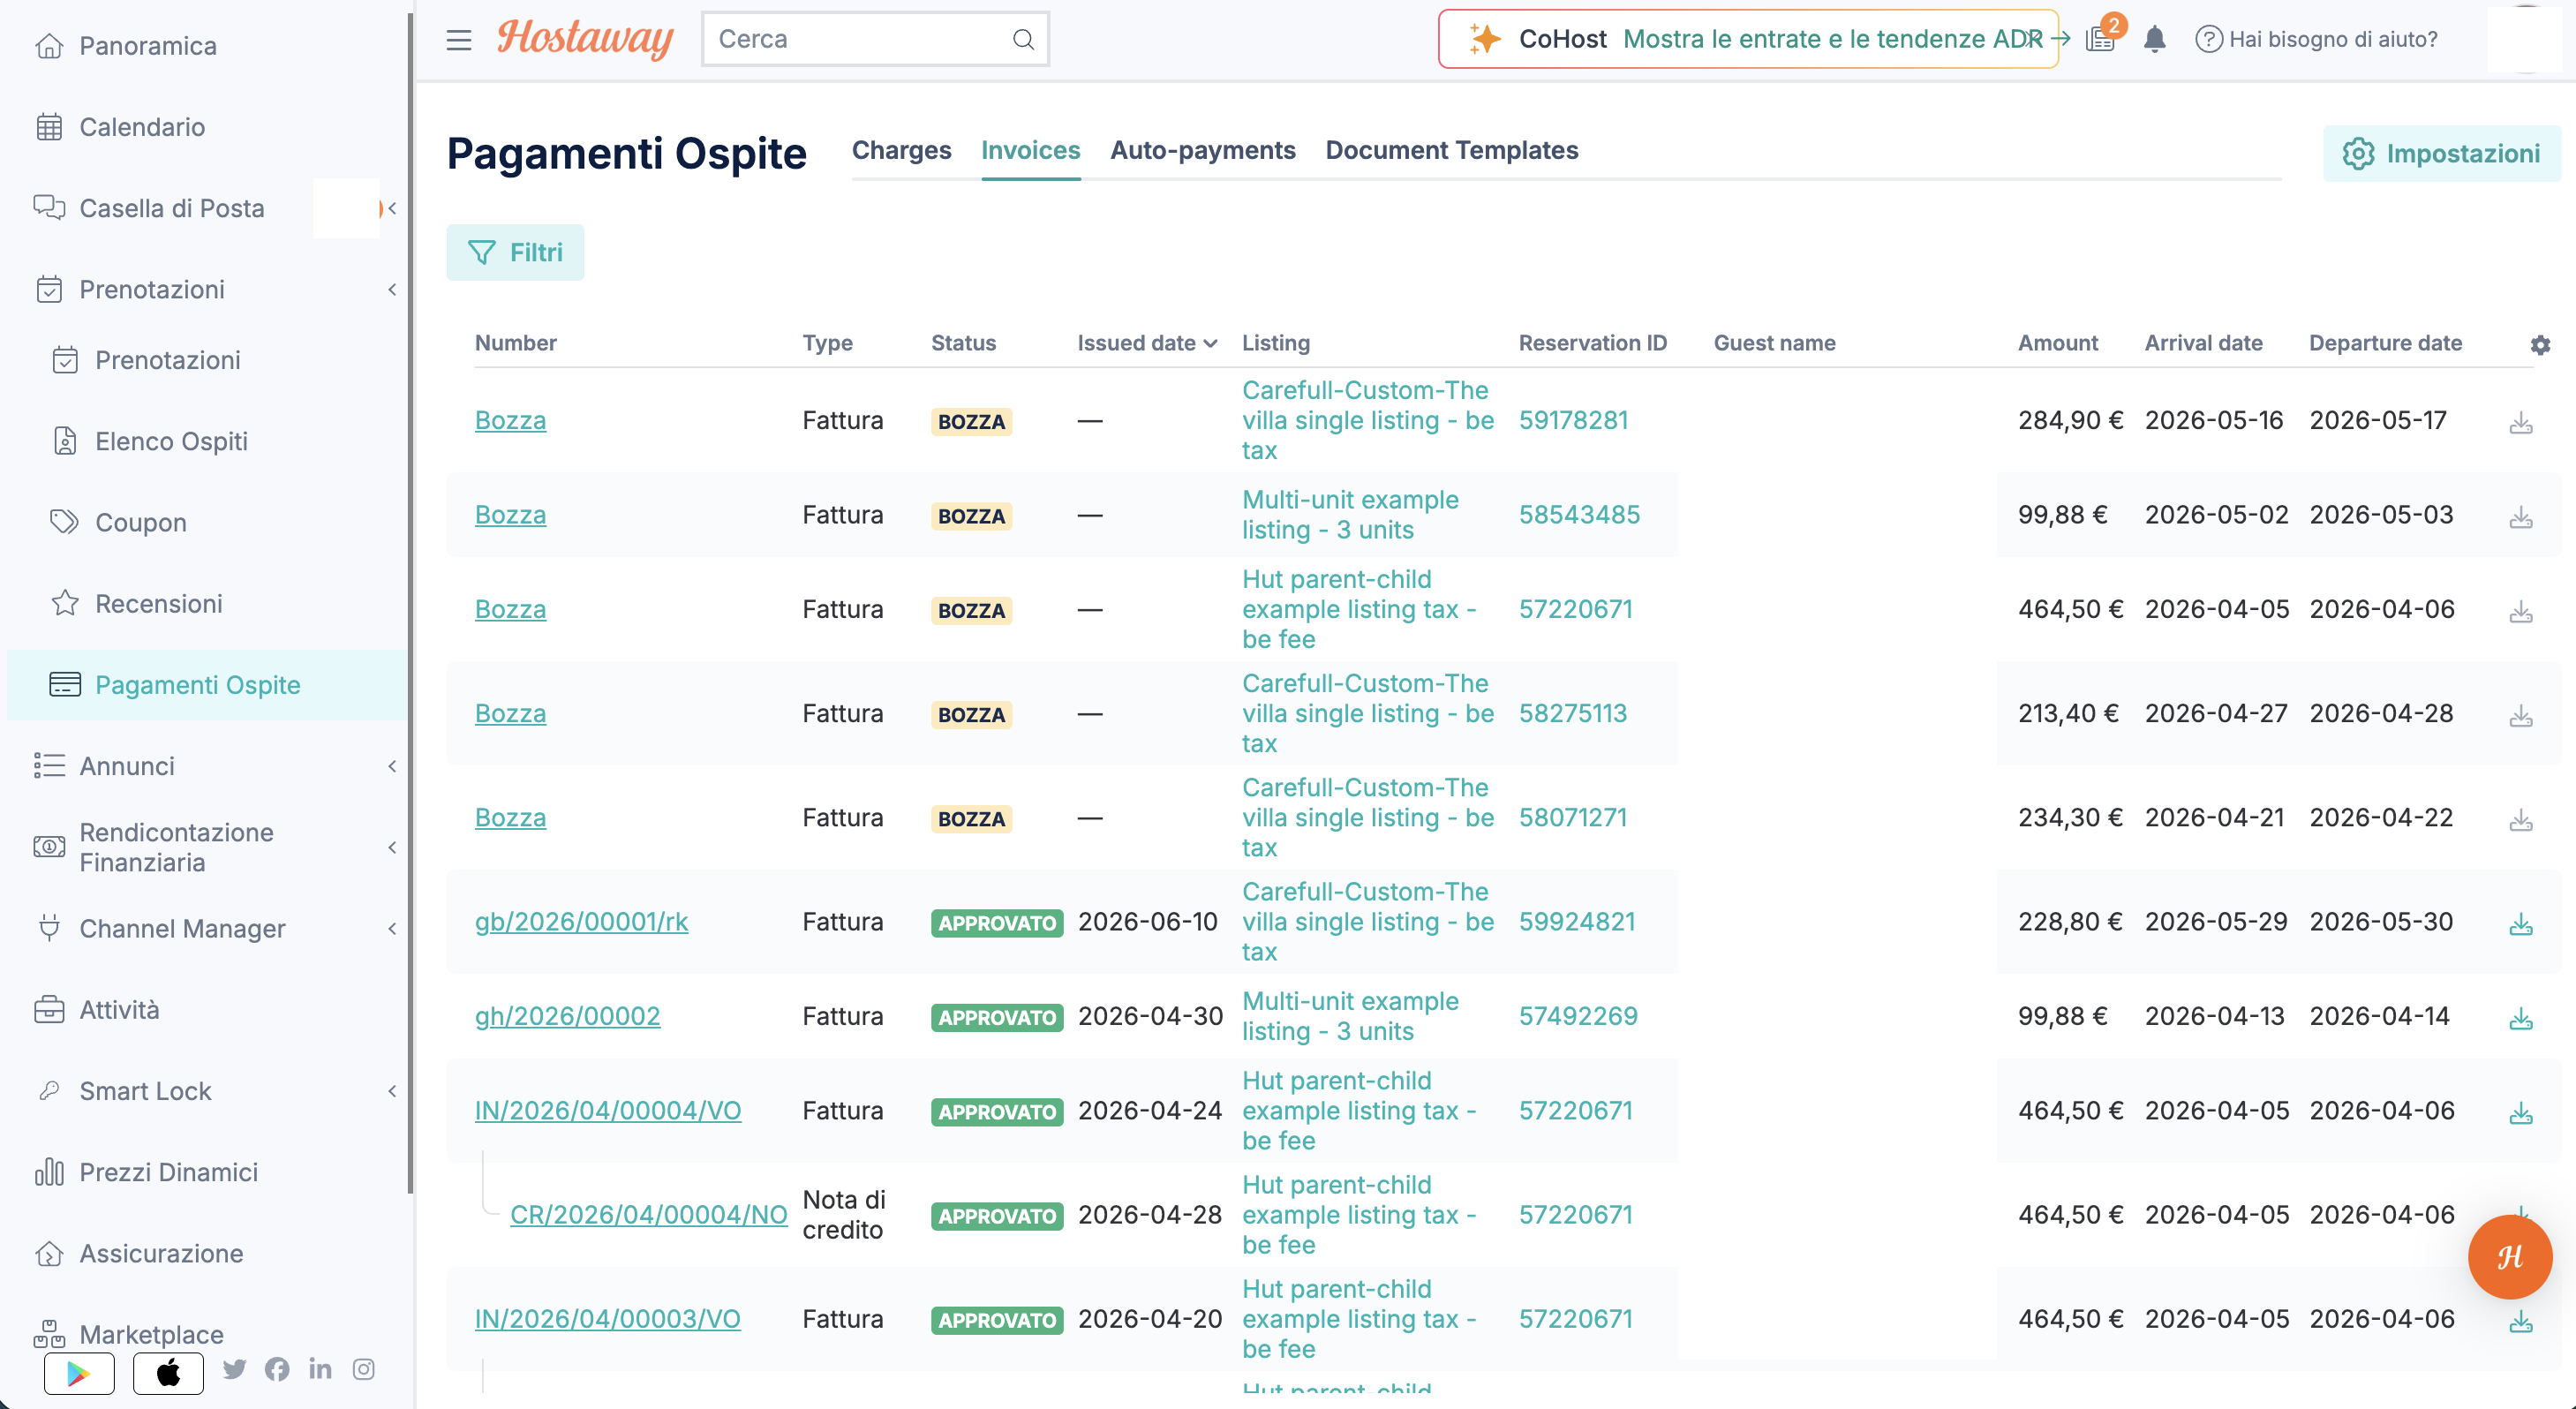Screen dimensions: 2576x1409
Task: Open the Document Templates tab
Action: 1451,150
